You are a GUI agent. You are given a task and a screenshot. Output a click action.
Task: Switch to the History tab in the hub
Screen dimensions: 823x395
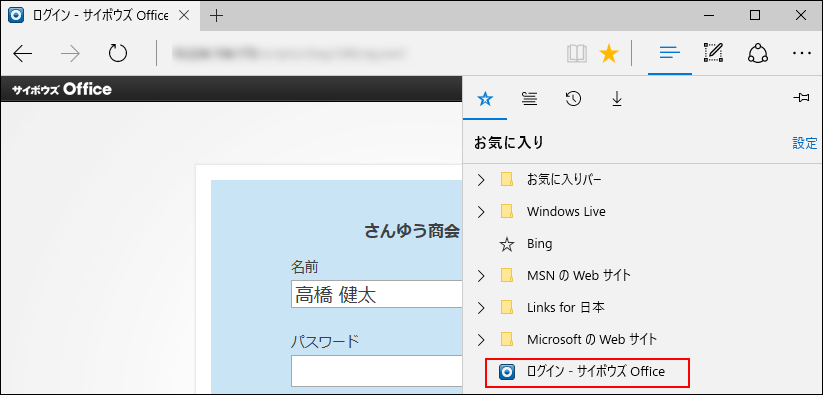[x=573, y=99]
